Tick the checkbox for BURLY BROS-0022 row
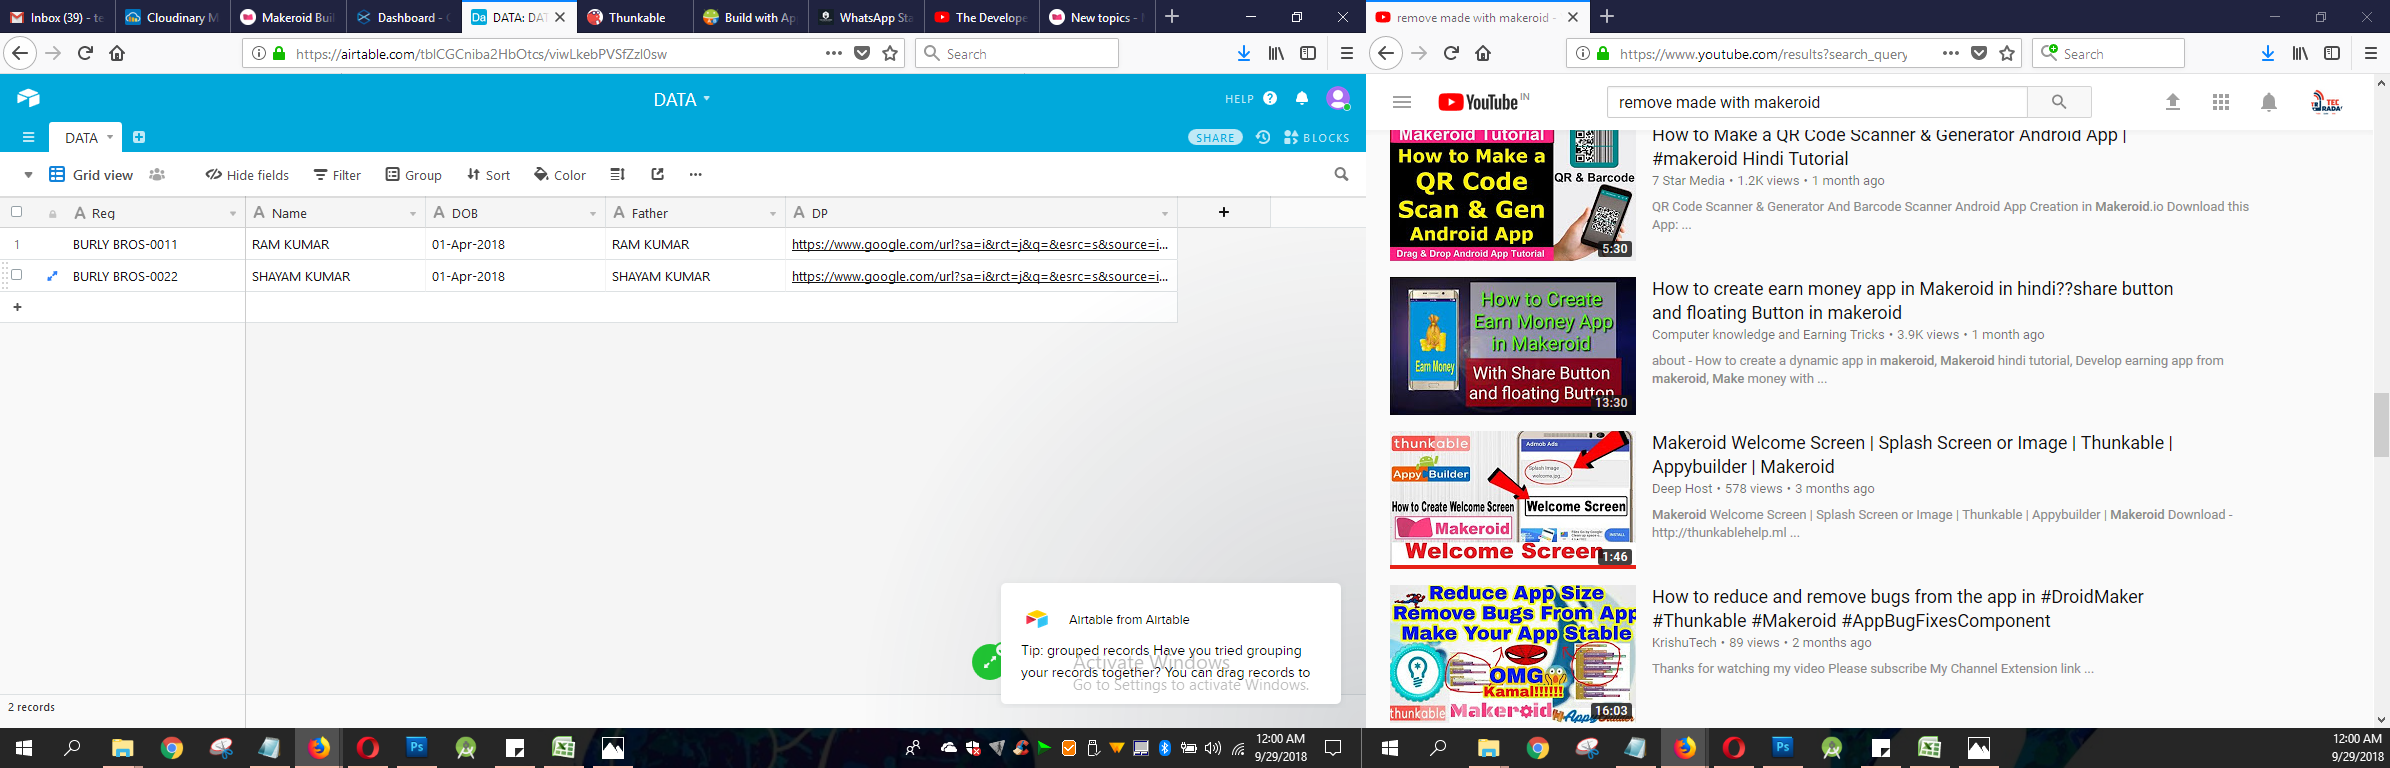The height and width of the screenshot is (768, 2390). 16,274
